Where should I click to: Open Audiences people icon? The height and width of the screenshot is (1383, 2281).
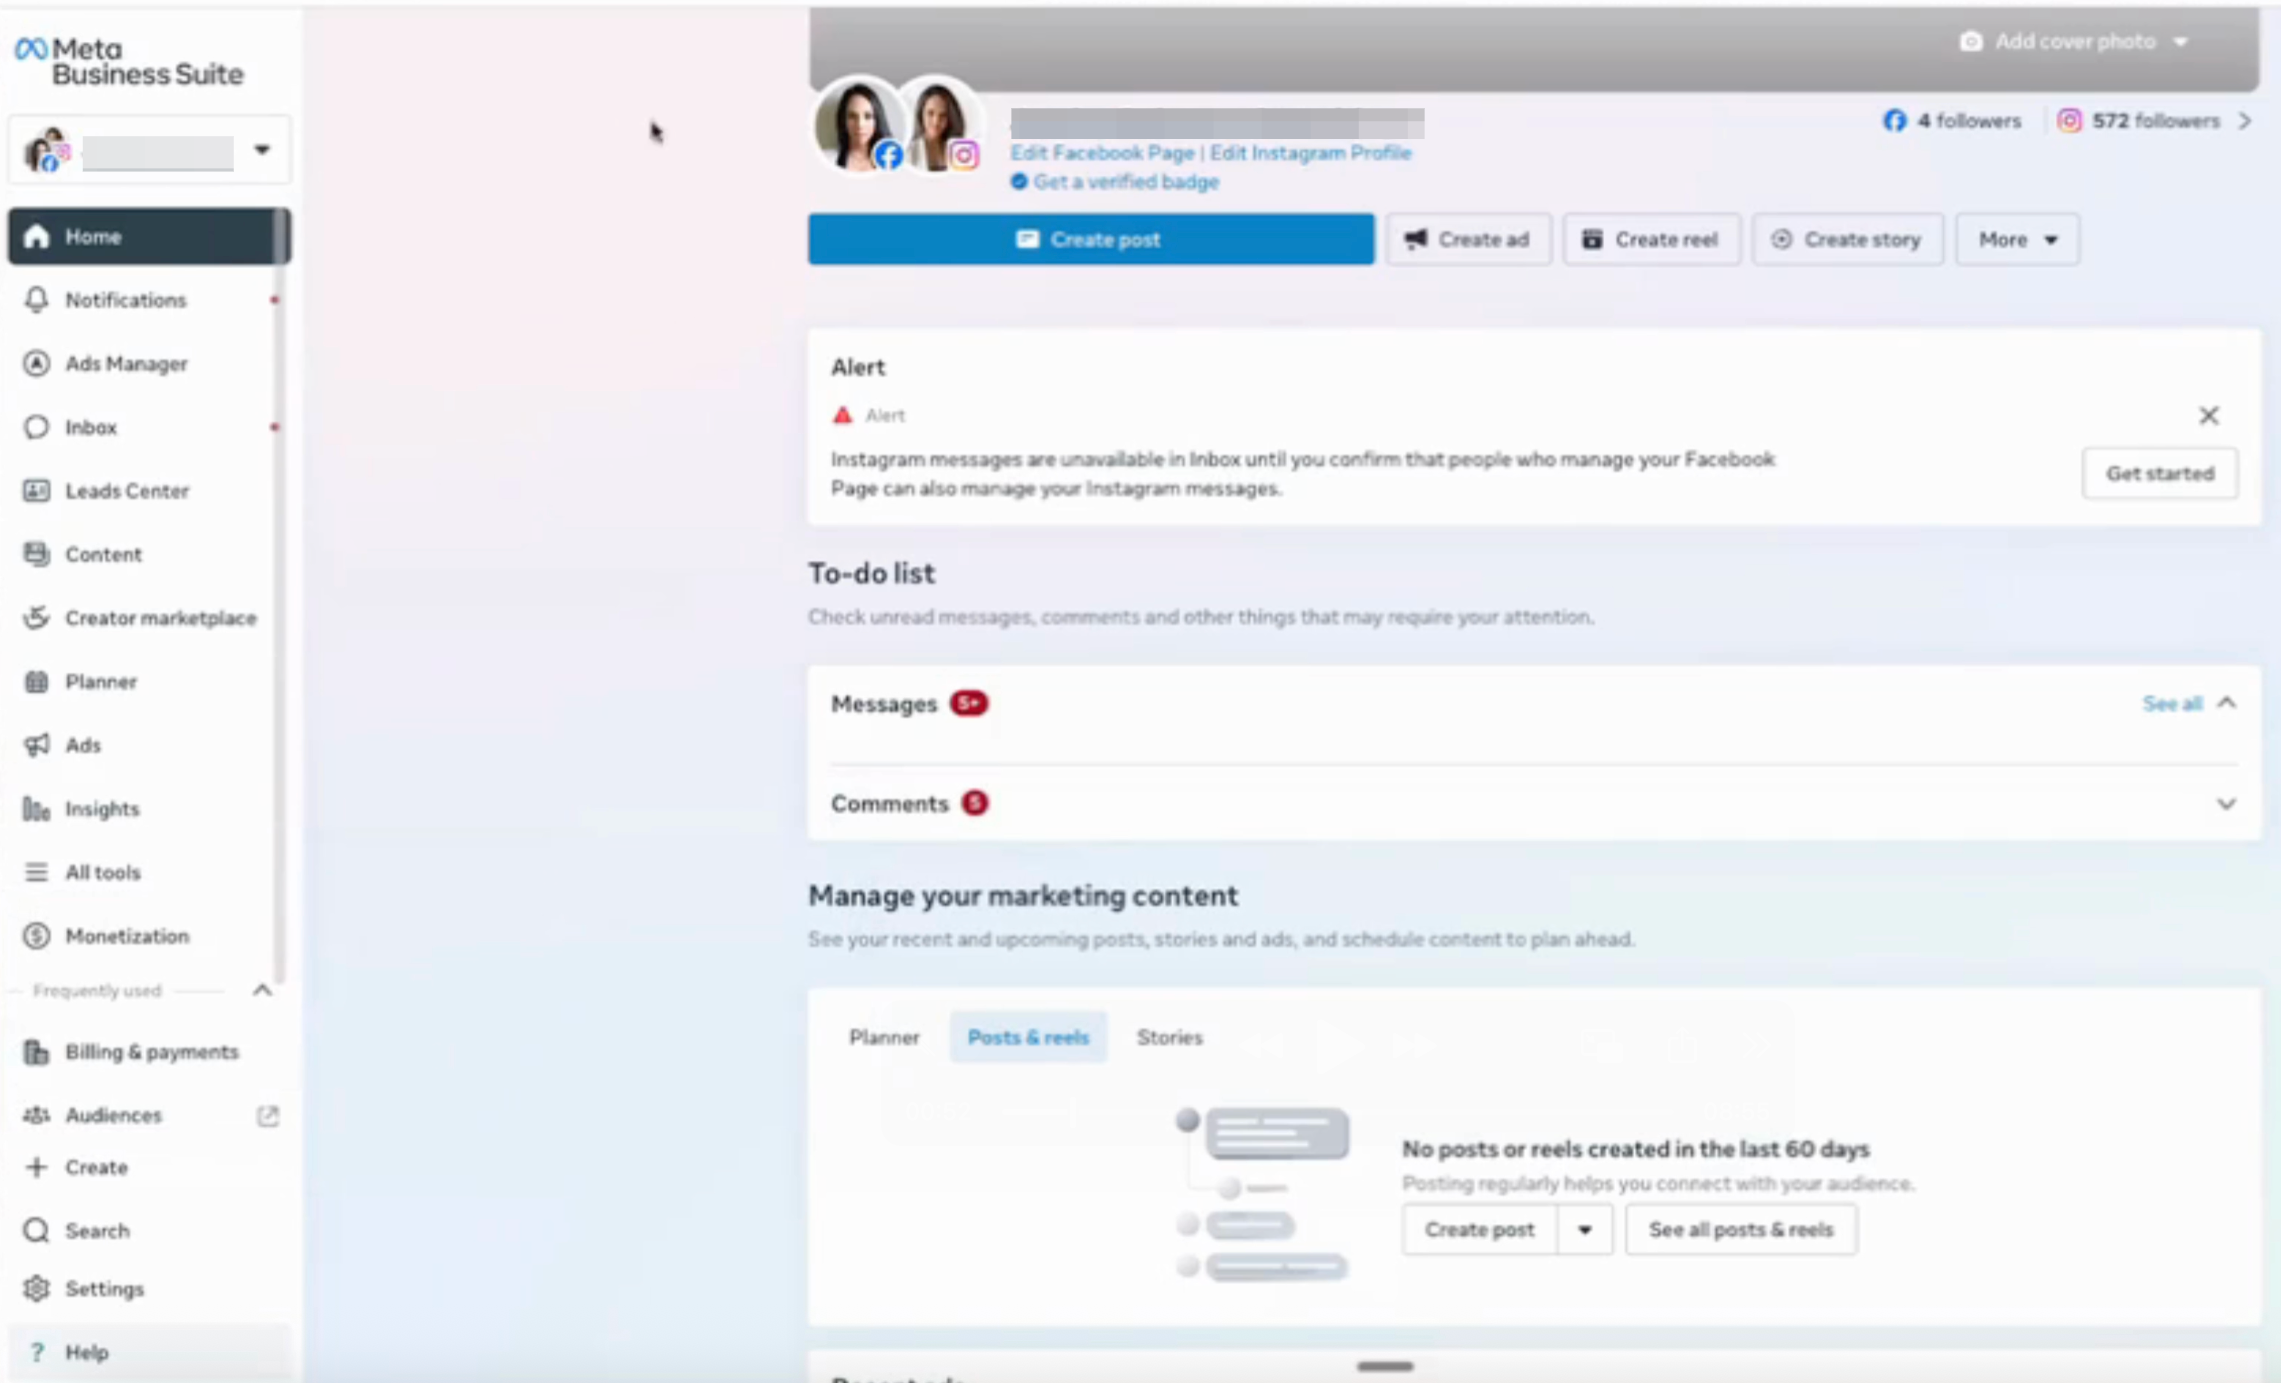click(37, 1115)
